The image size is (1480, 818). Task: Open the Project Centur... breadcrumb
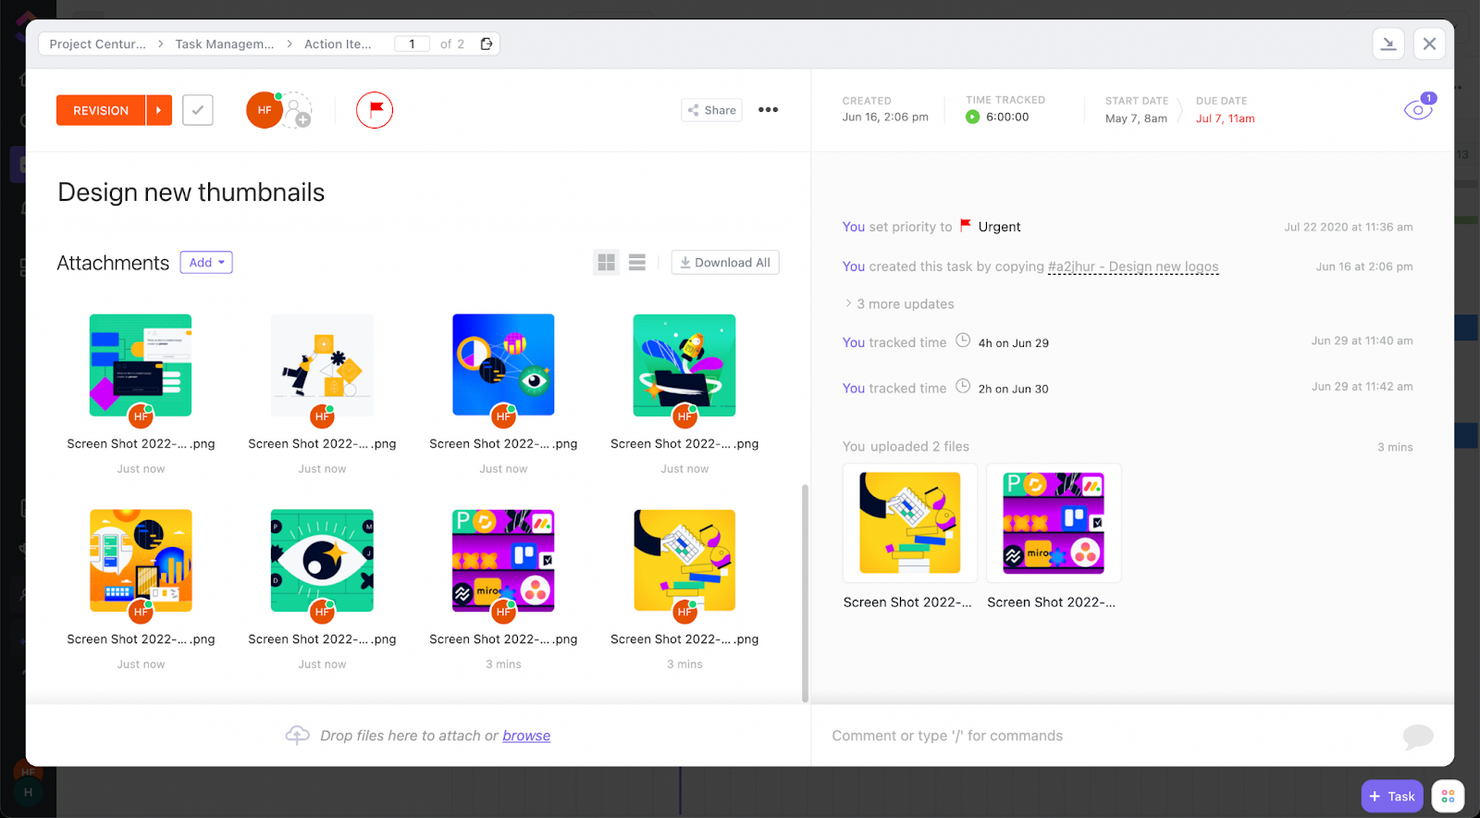tap(98, 44)
